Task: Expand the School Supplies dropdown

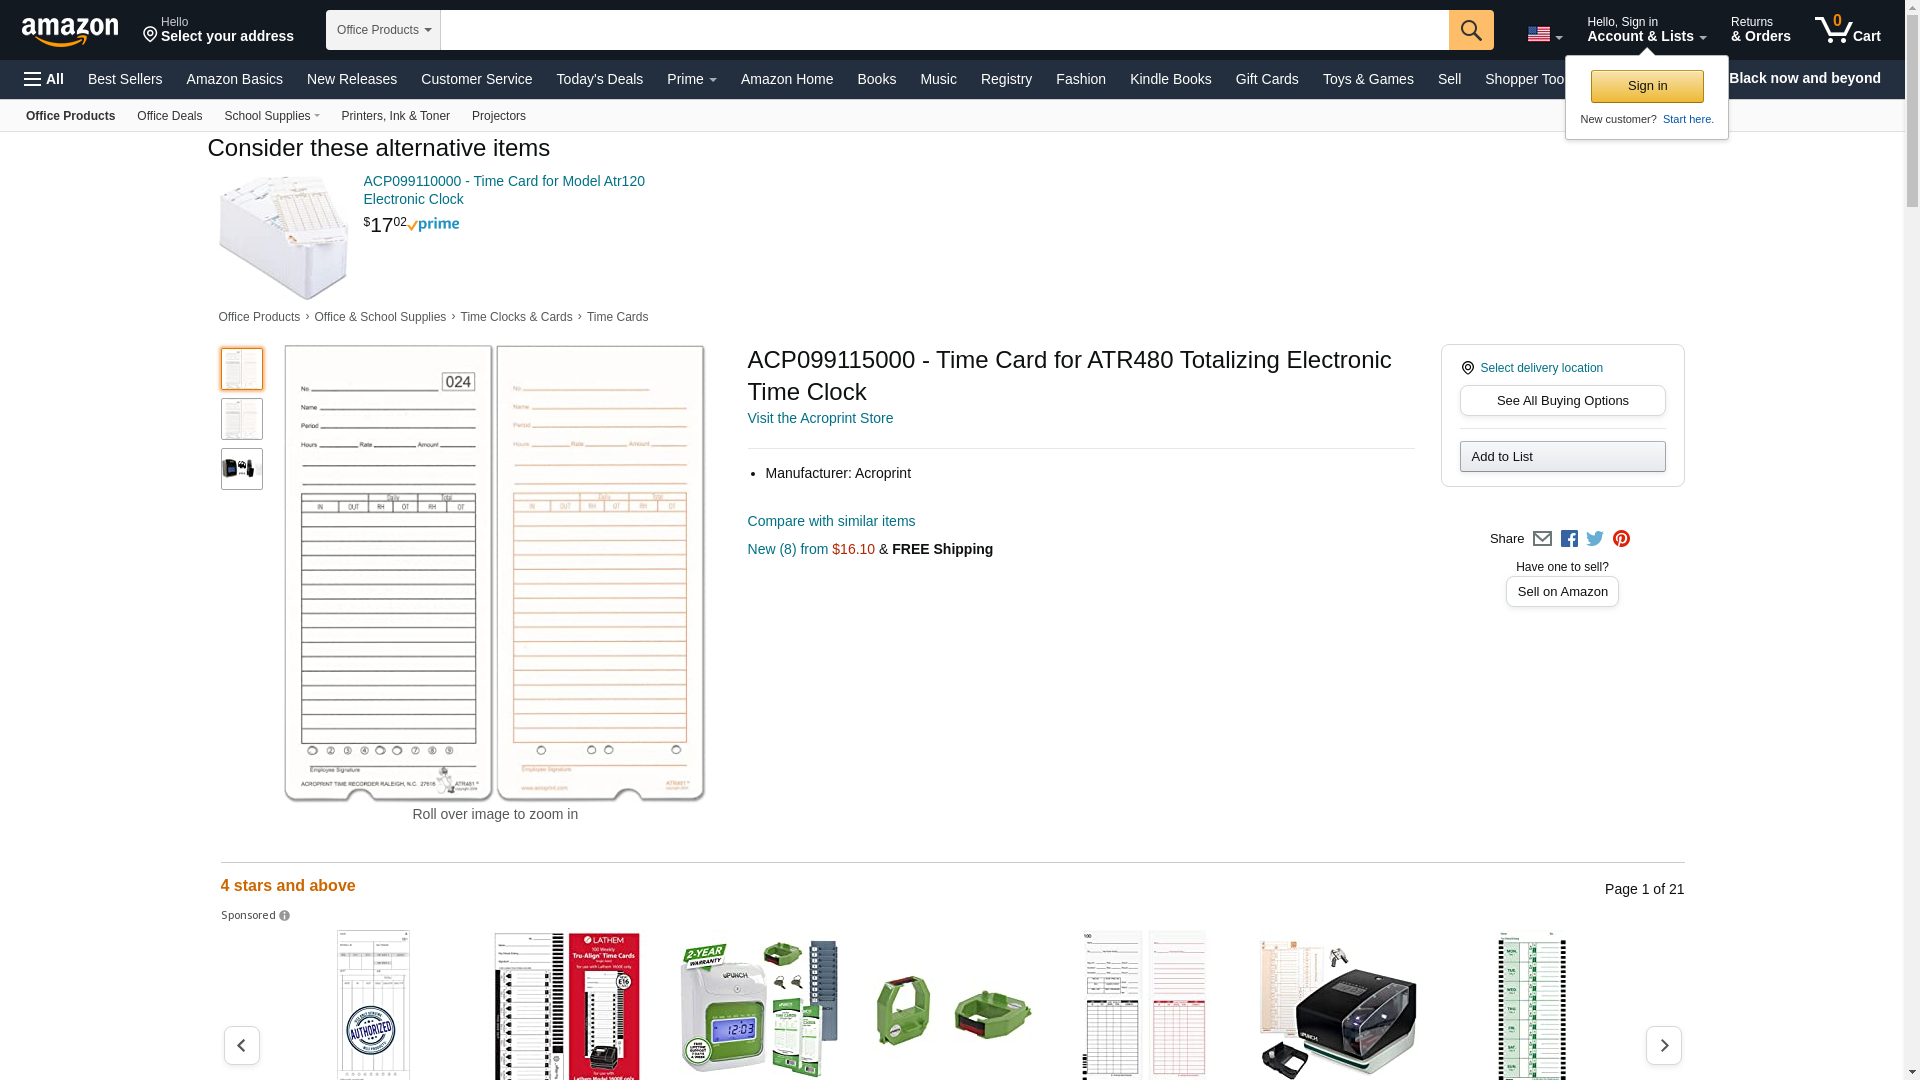Action: 272,116
